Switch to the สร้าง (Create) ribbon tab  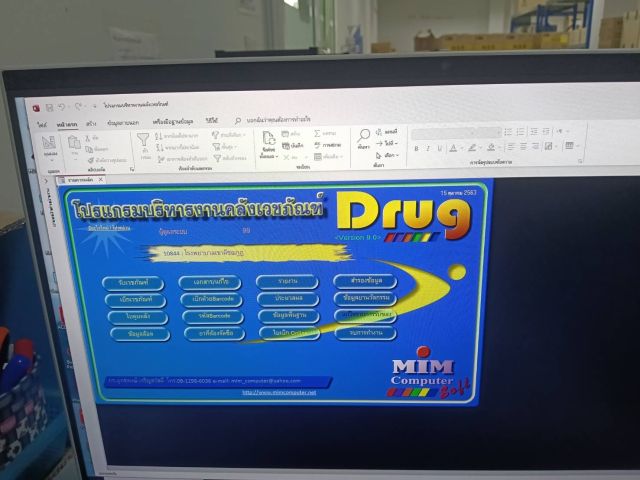tap(91, 123)
